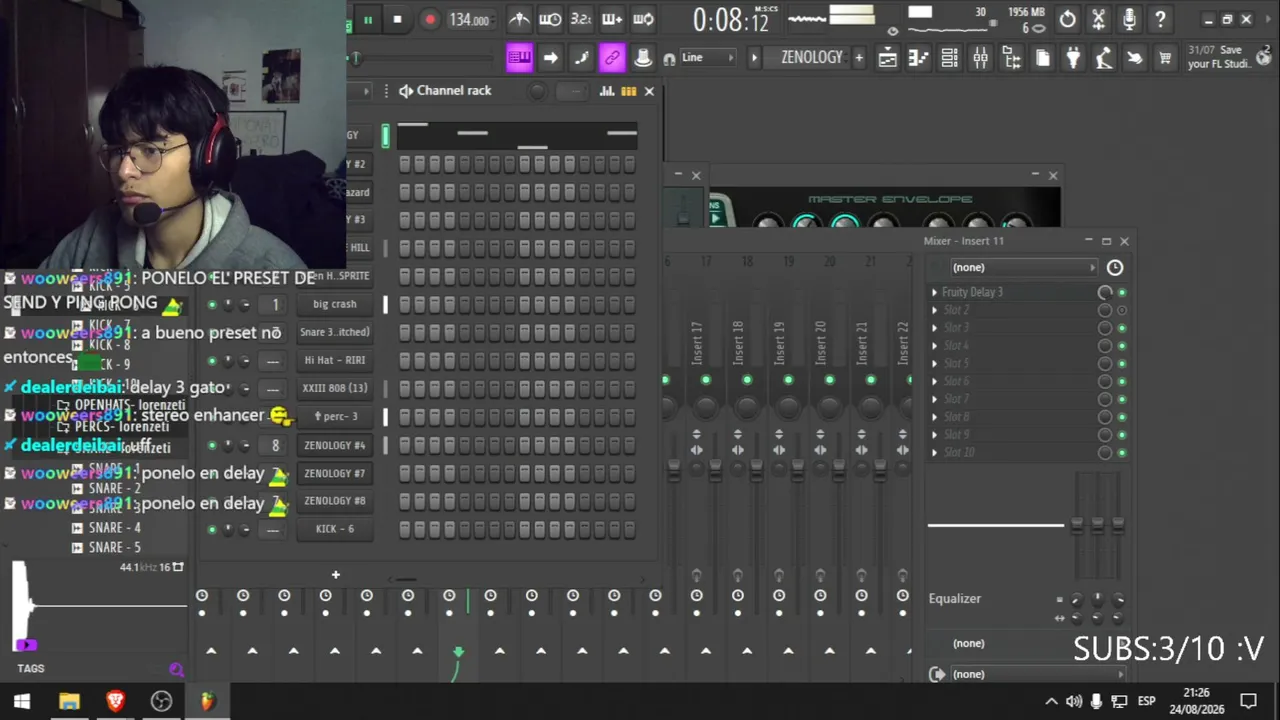Viewport: 1280px width, 720px height.
Task: Arm the red record button
Action: coord(430,20)
